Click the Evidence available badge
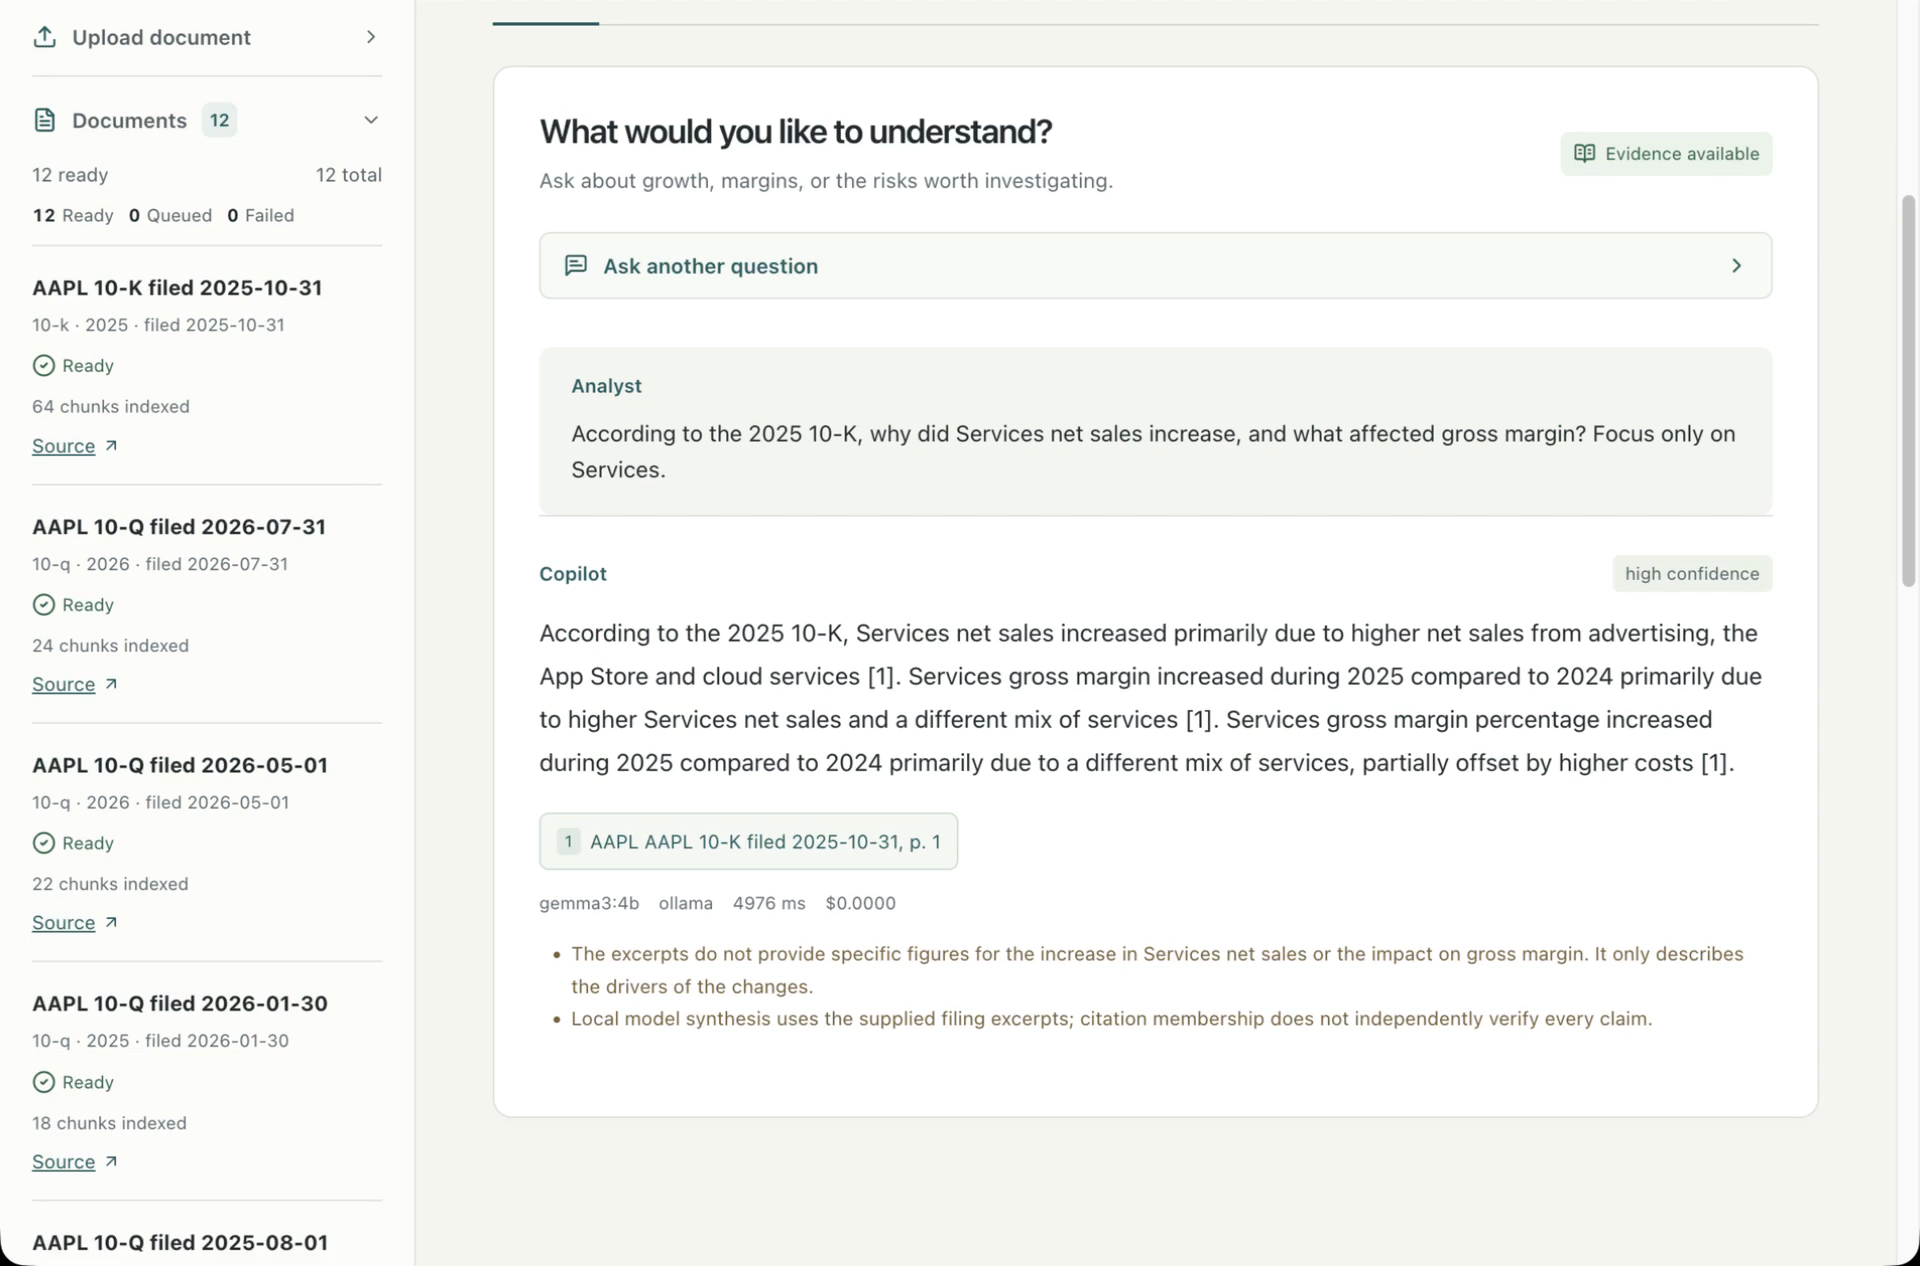 [x=1666, y=154]
